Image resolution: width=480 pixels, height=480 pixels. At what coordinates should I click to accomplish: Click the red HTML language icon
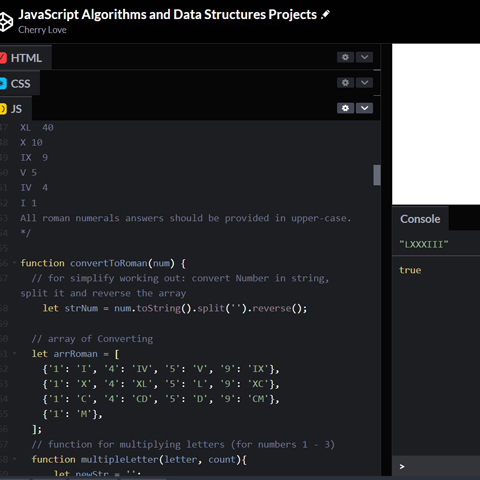pos(3,58)
